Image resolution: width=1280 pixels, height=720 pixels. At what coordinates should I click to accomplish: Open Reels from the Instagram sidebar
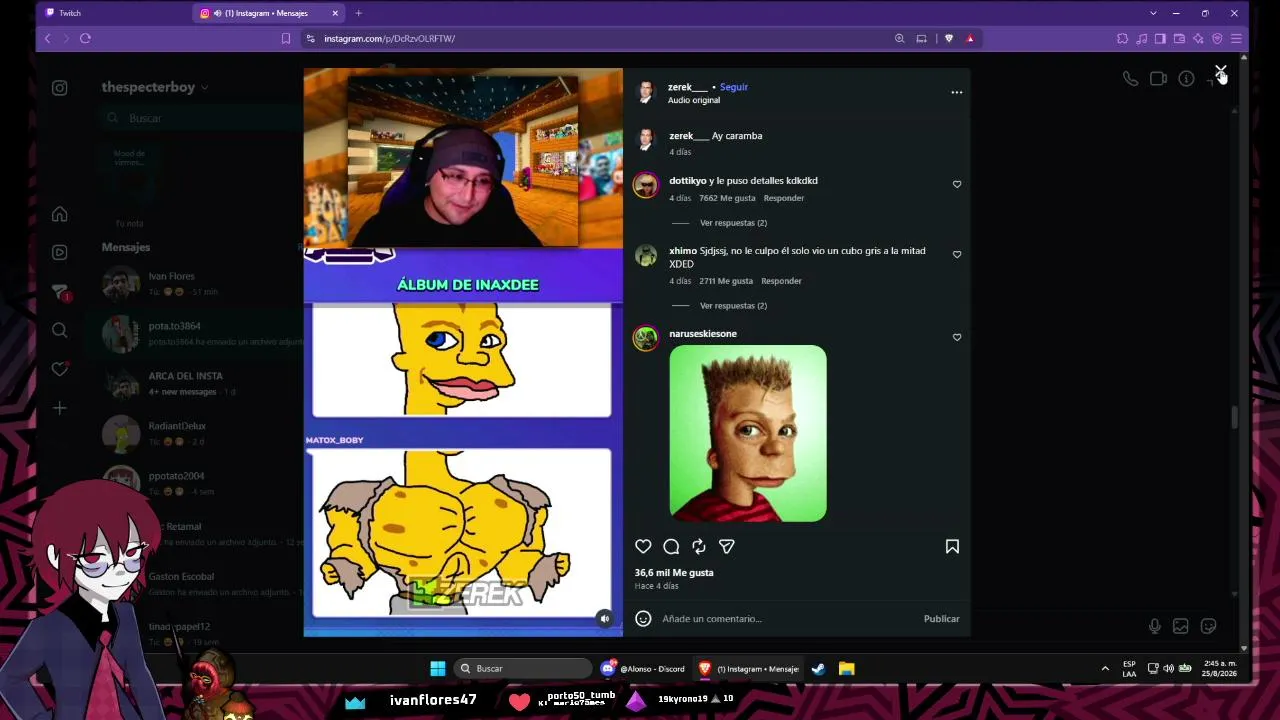tap(60, 252)
